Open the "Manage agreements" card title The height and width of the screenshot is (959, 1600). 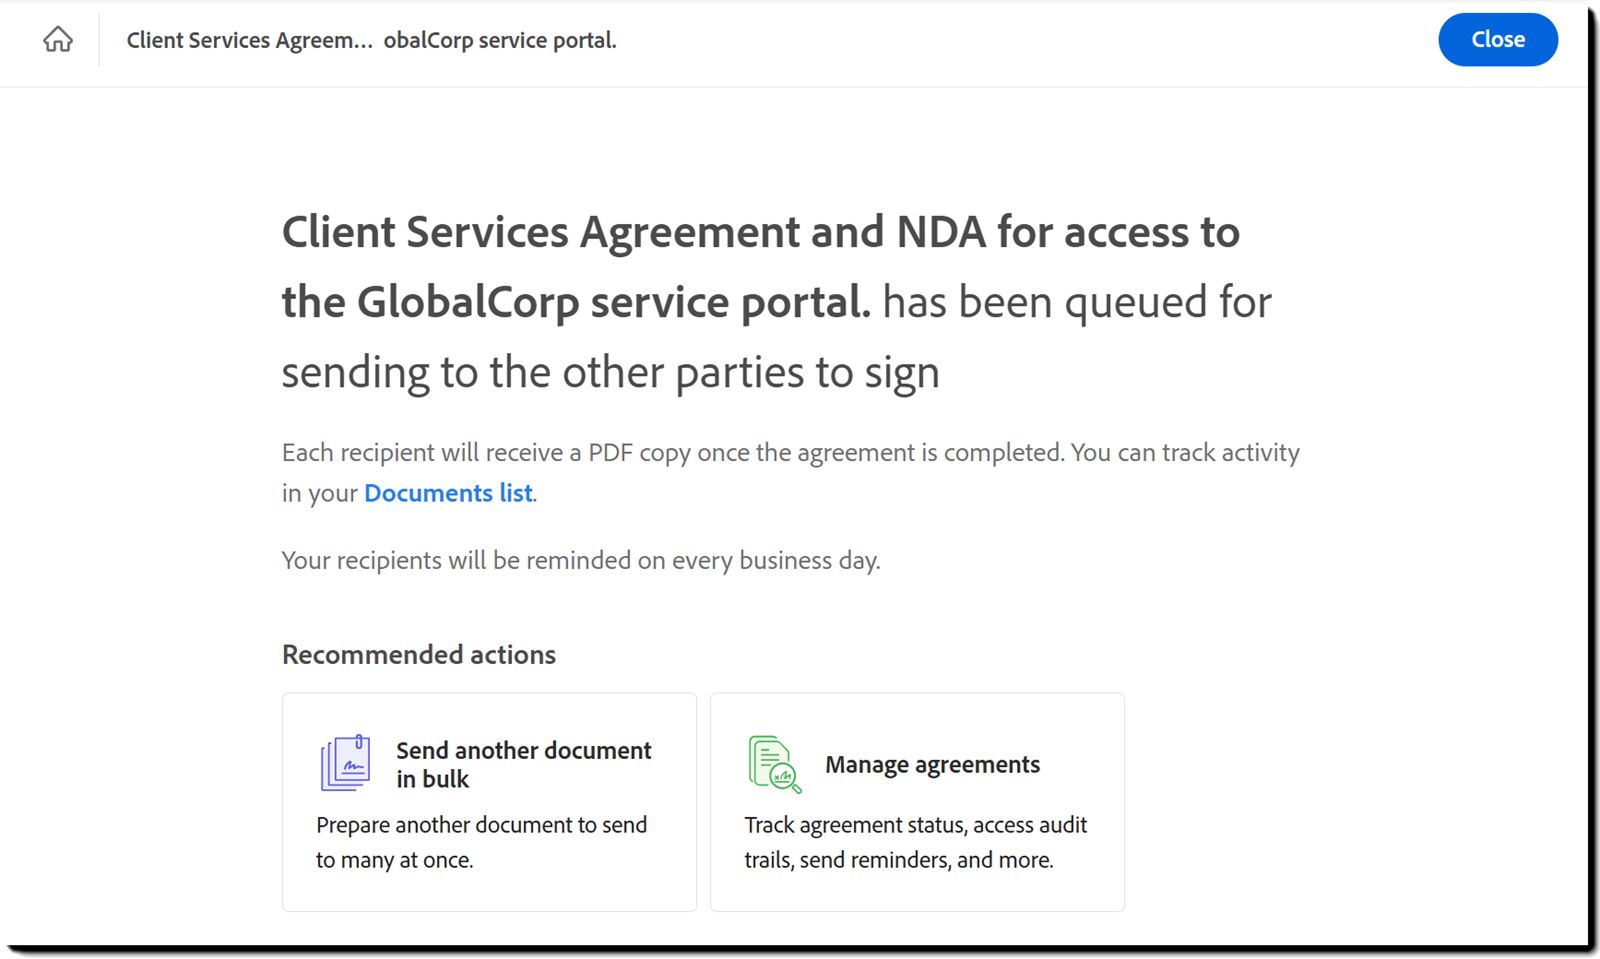click(x=932, y=765)
